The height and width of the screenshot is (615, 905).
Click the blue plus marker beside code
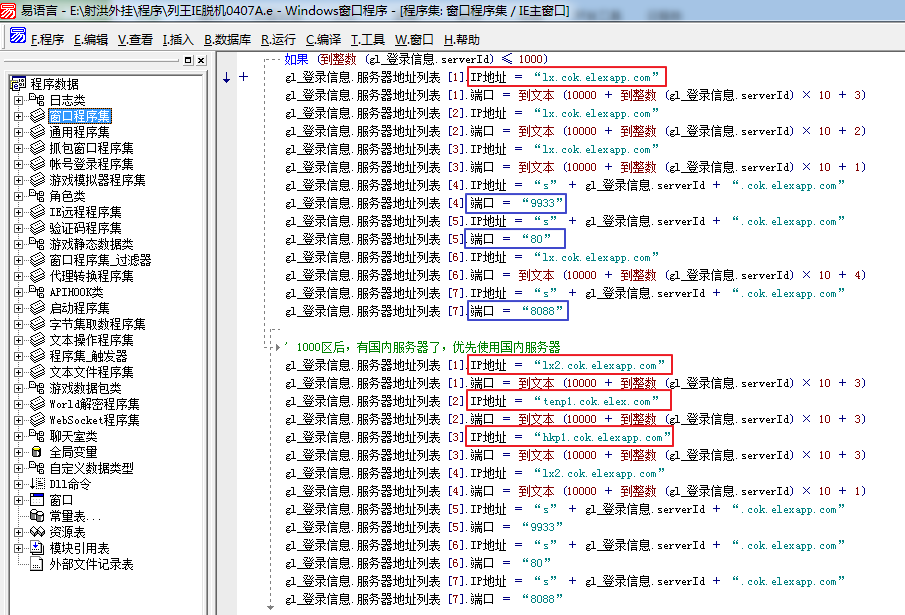[244, 77]
